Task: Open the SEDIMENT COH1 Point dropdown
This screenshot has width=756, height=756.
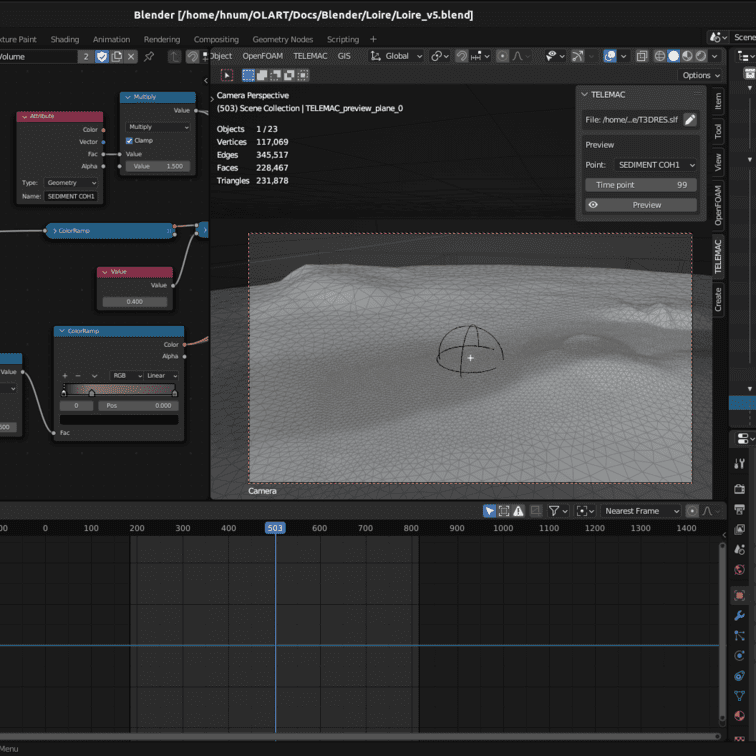Action: click(x=655, y=164)
